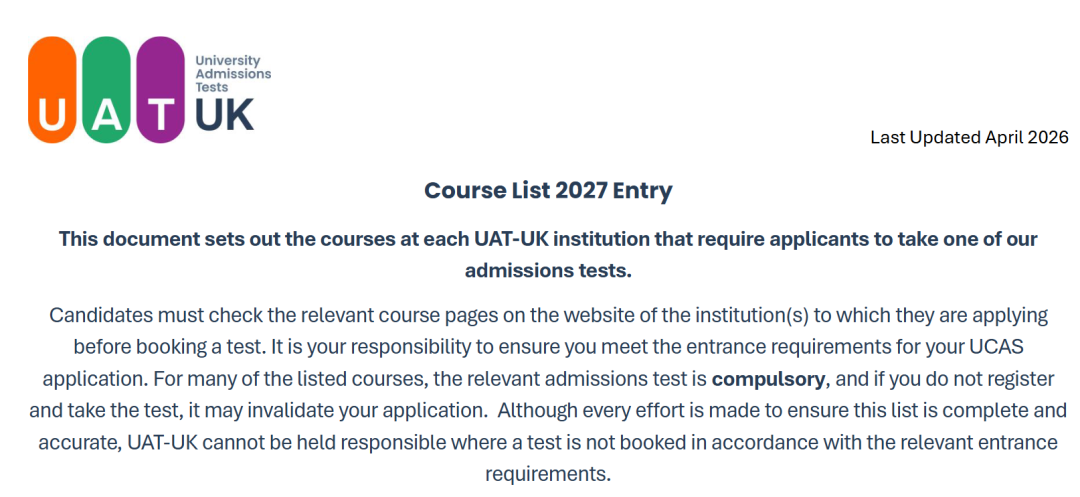1080x497 pixels.
Task: Click the large dark UK logo lettering
Action: tap(225, 115)
